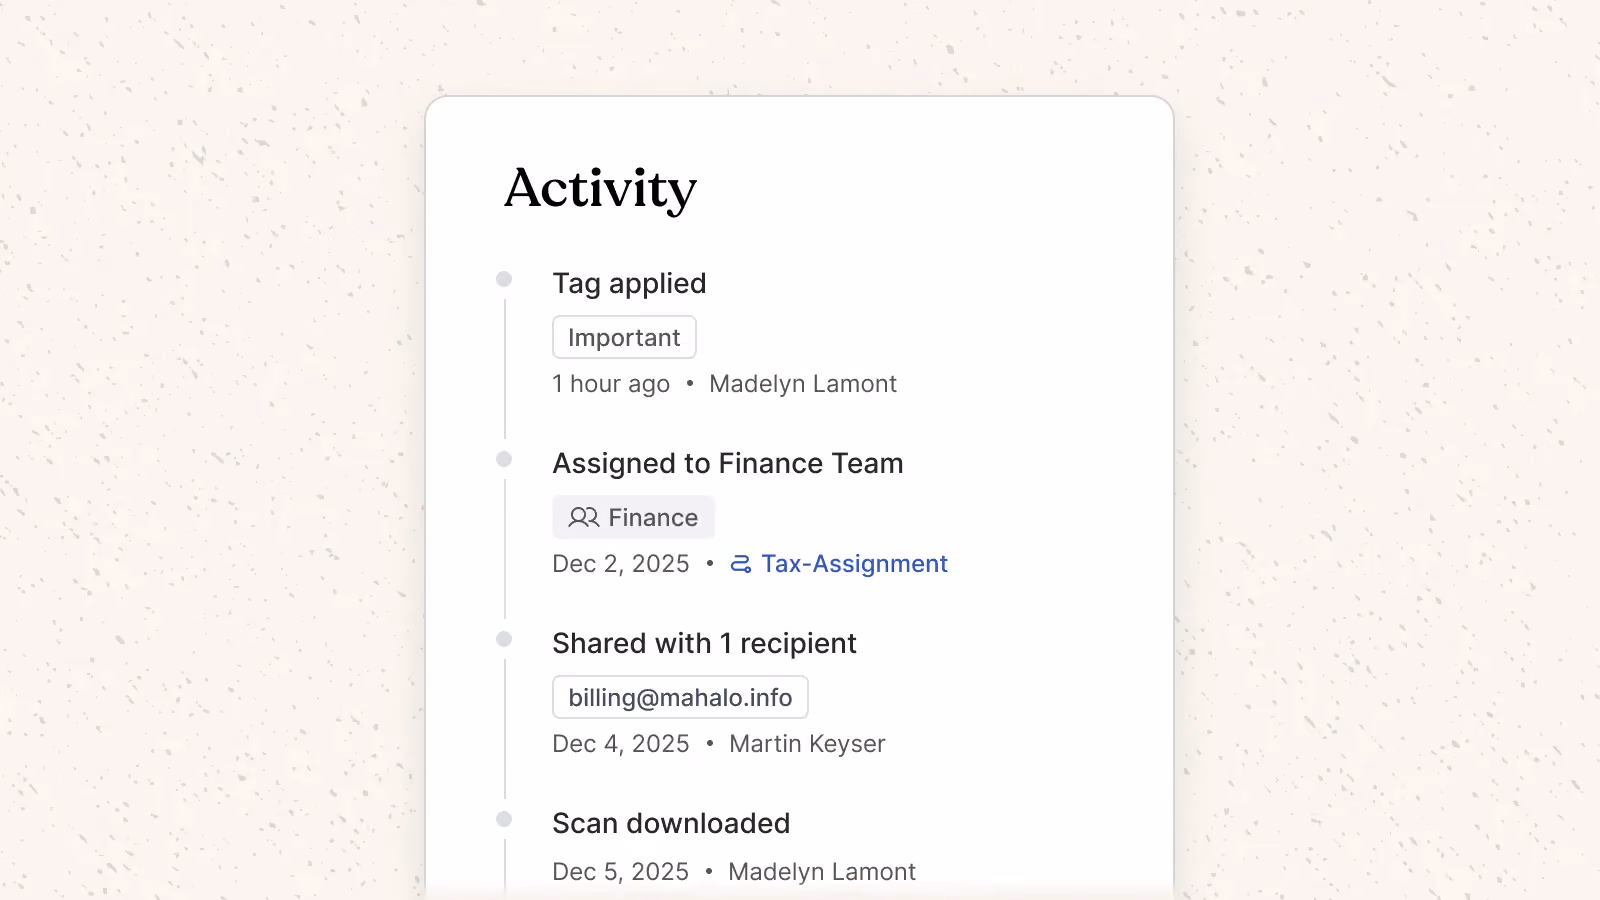Screen dimensions: 1600x900
Task: Click the Scan downloaded entry title
Action: pos(671,823)
